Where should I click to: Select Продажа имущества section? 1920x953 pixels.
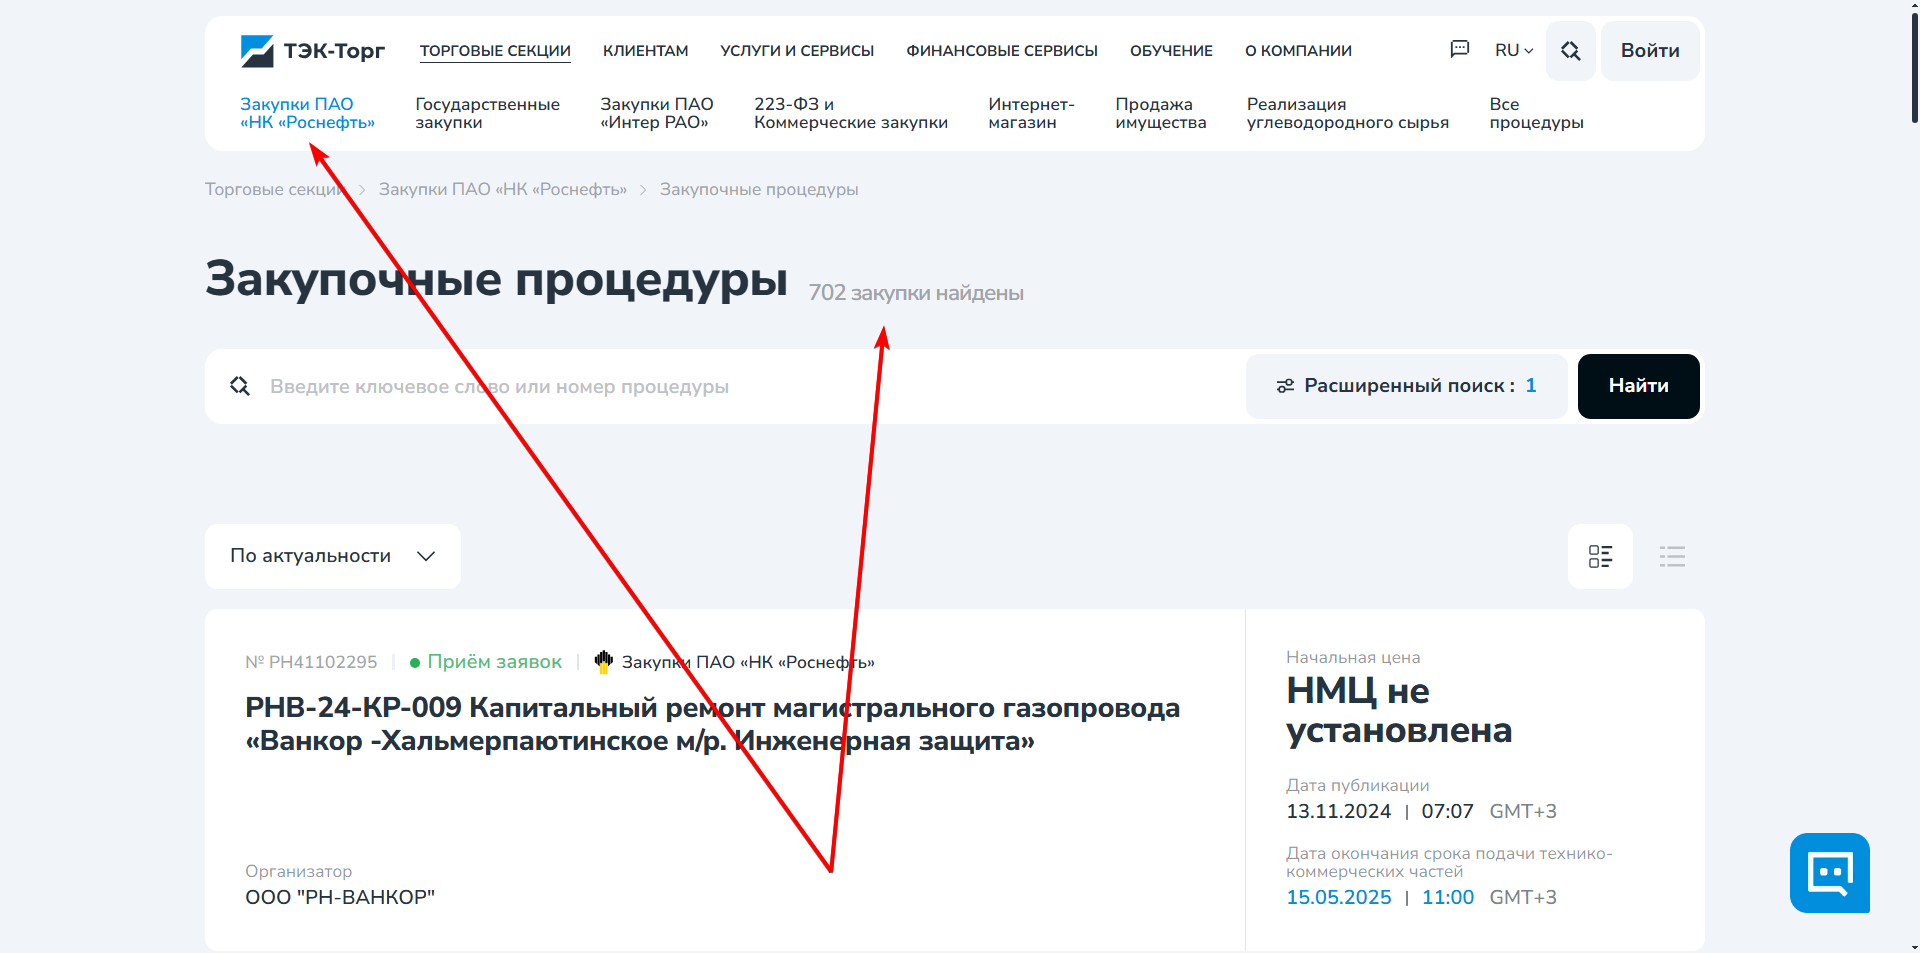pyautogui.click(x=1160, y=113)
